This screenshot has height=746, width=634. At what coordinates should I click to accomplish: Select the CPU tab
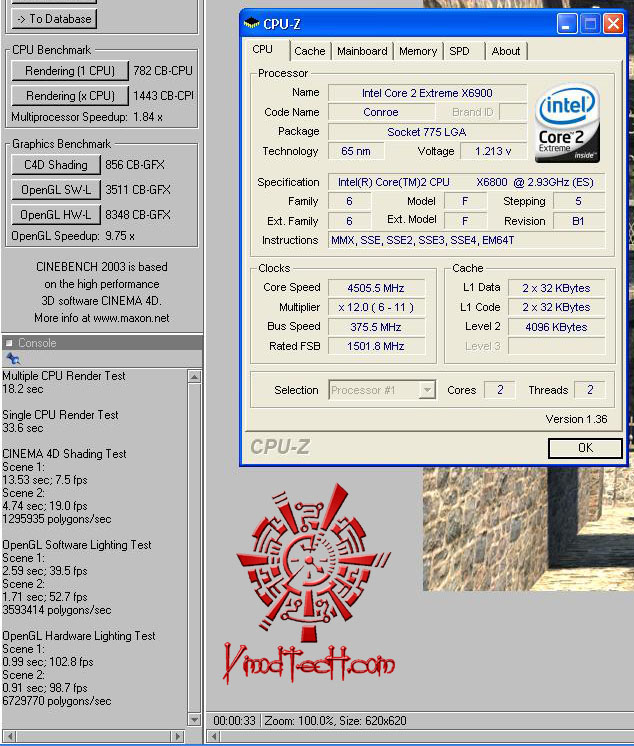(263, 49)
